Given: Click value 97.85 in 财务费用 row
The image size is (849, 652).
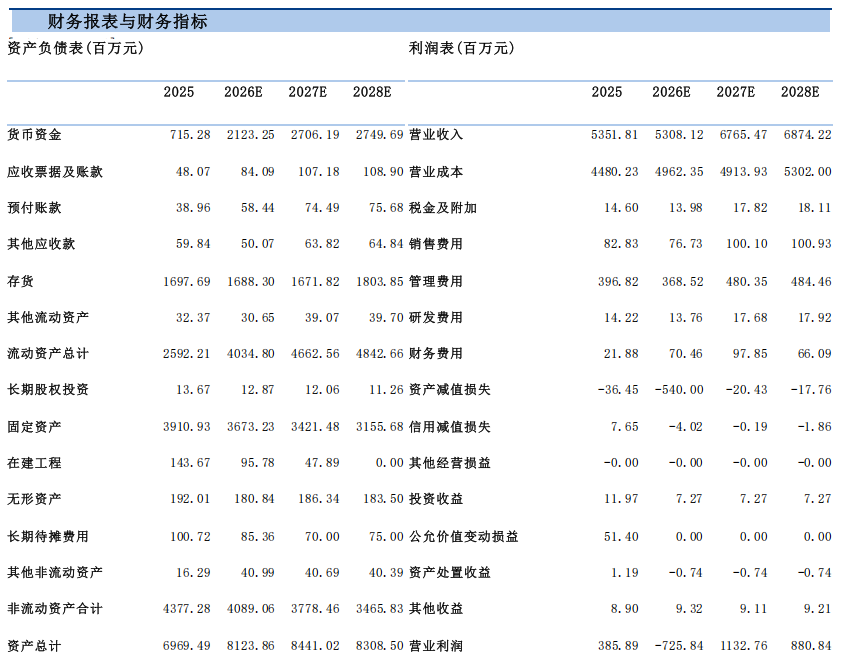Looking at the screenshot, I should [x=750, y=354].
